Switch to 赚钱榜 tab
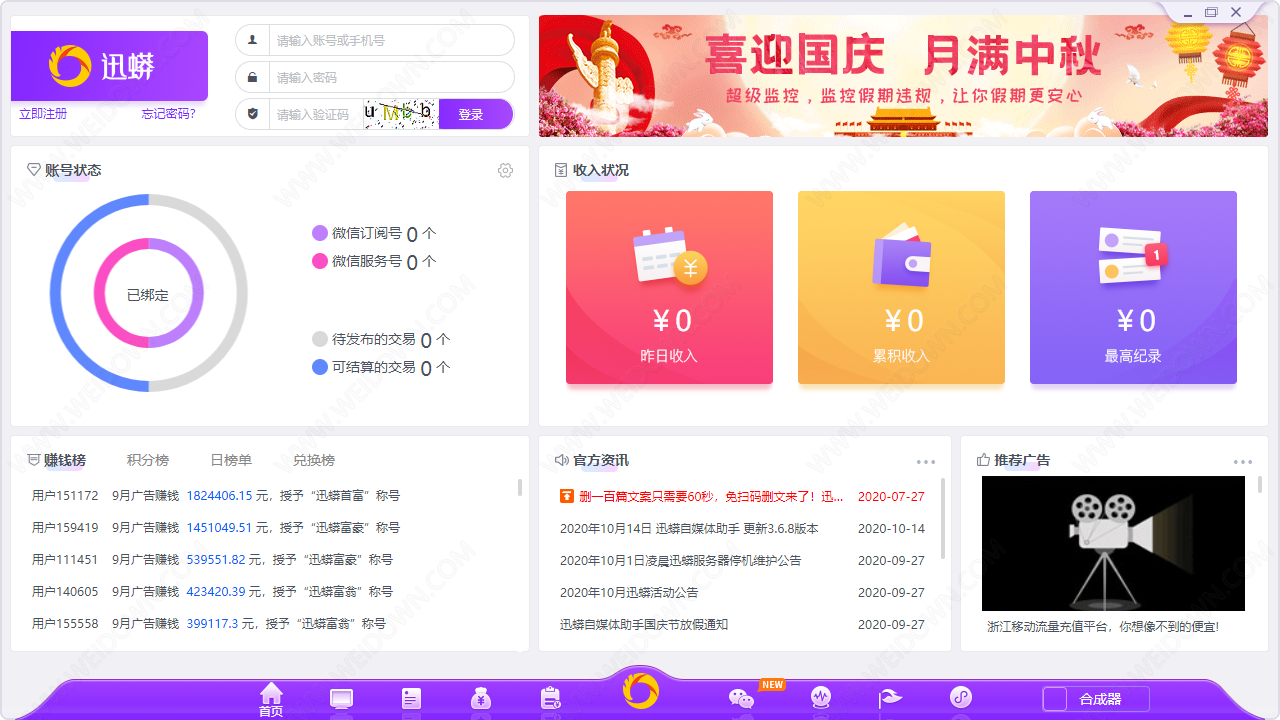Image resolution: width=1280 pixels, height=720 pixels. (64, 460)
